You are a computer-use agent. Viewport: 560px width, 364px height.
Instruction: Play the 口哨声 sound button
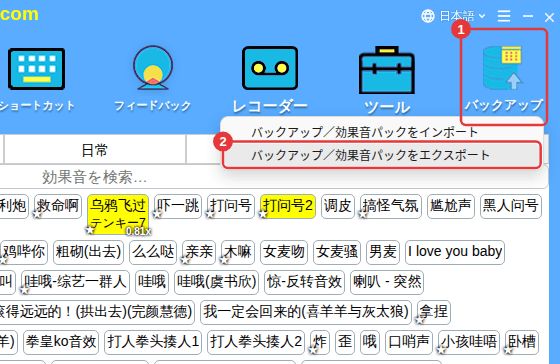(x=409, y=342)
